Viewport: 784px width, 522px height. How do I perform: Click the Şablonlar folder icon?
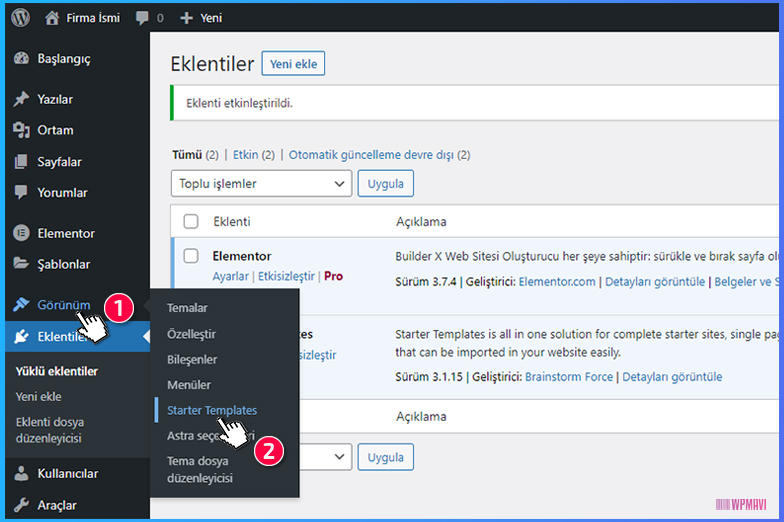point(21,264)
